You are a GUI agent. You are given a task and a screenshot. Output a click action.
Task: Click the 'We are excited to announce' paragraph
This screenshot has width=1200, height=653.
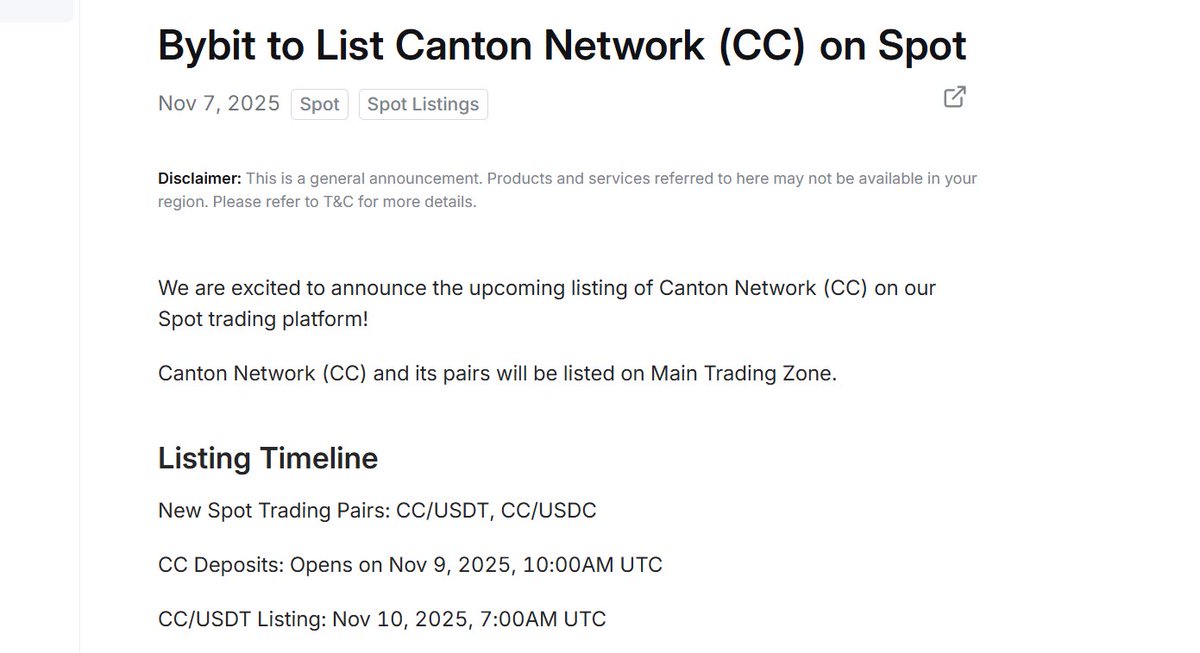[x=546, y=288]
